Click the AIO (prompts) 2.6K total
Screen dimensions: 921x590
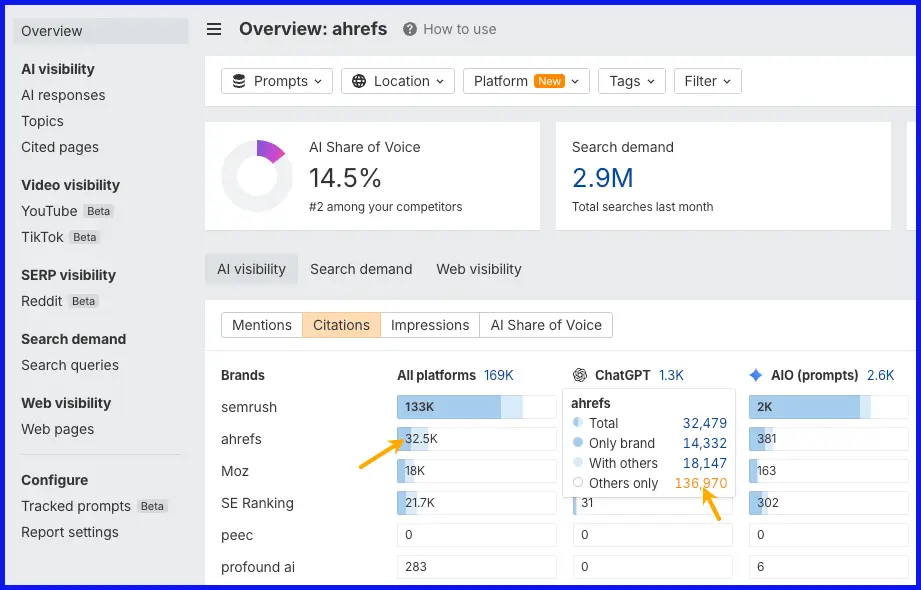click(880, 375)
